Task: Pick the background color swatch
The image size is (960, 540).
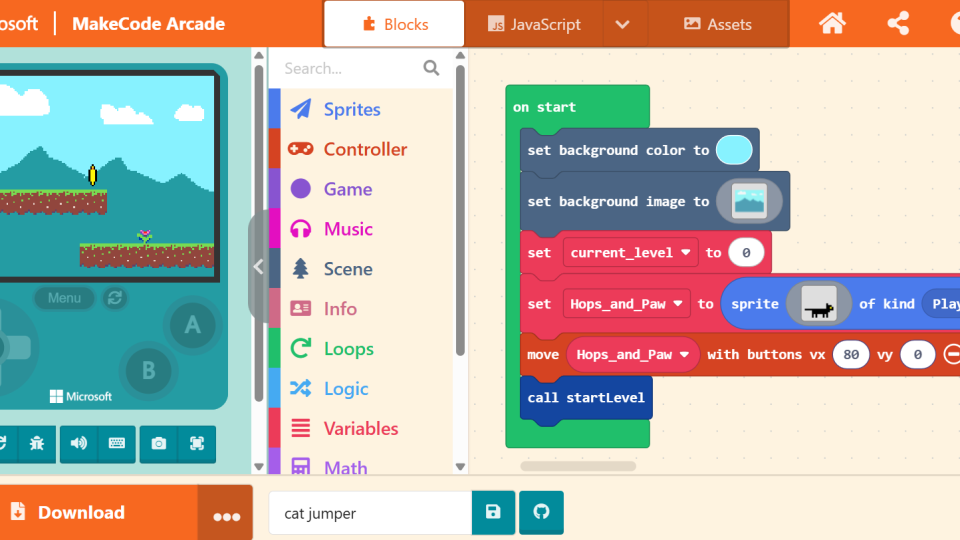Action: click(734, 150)
